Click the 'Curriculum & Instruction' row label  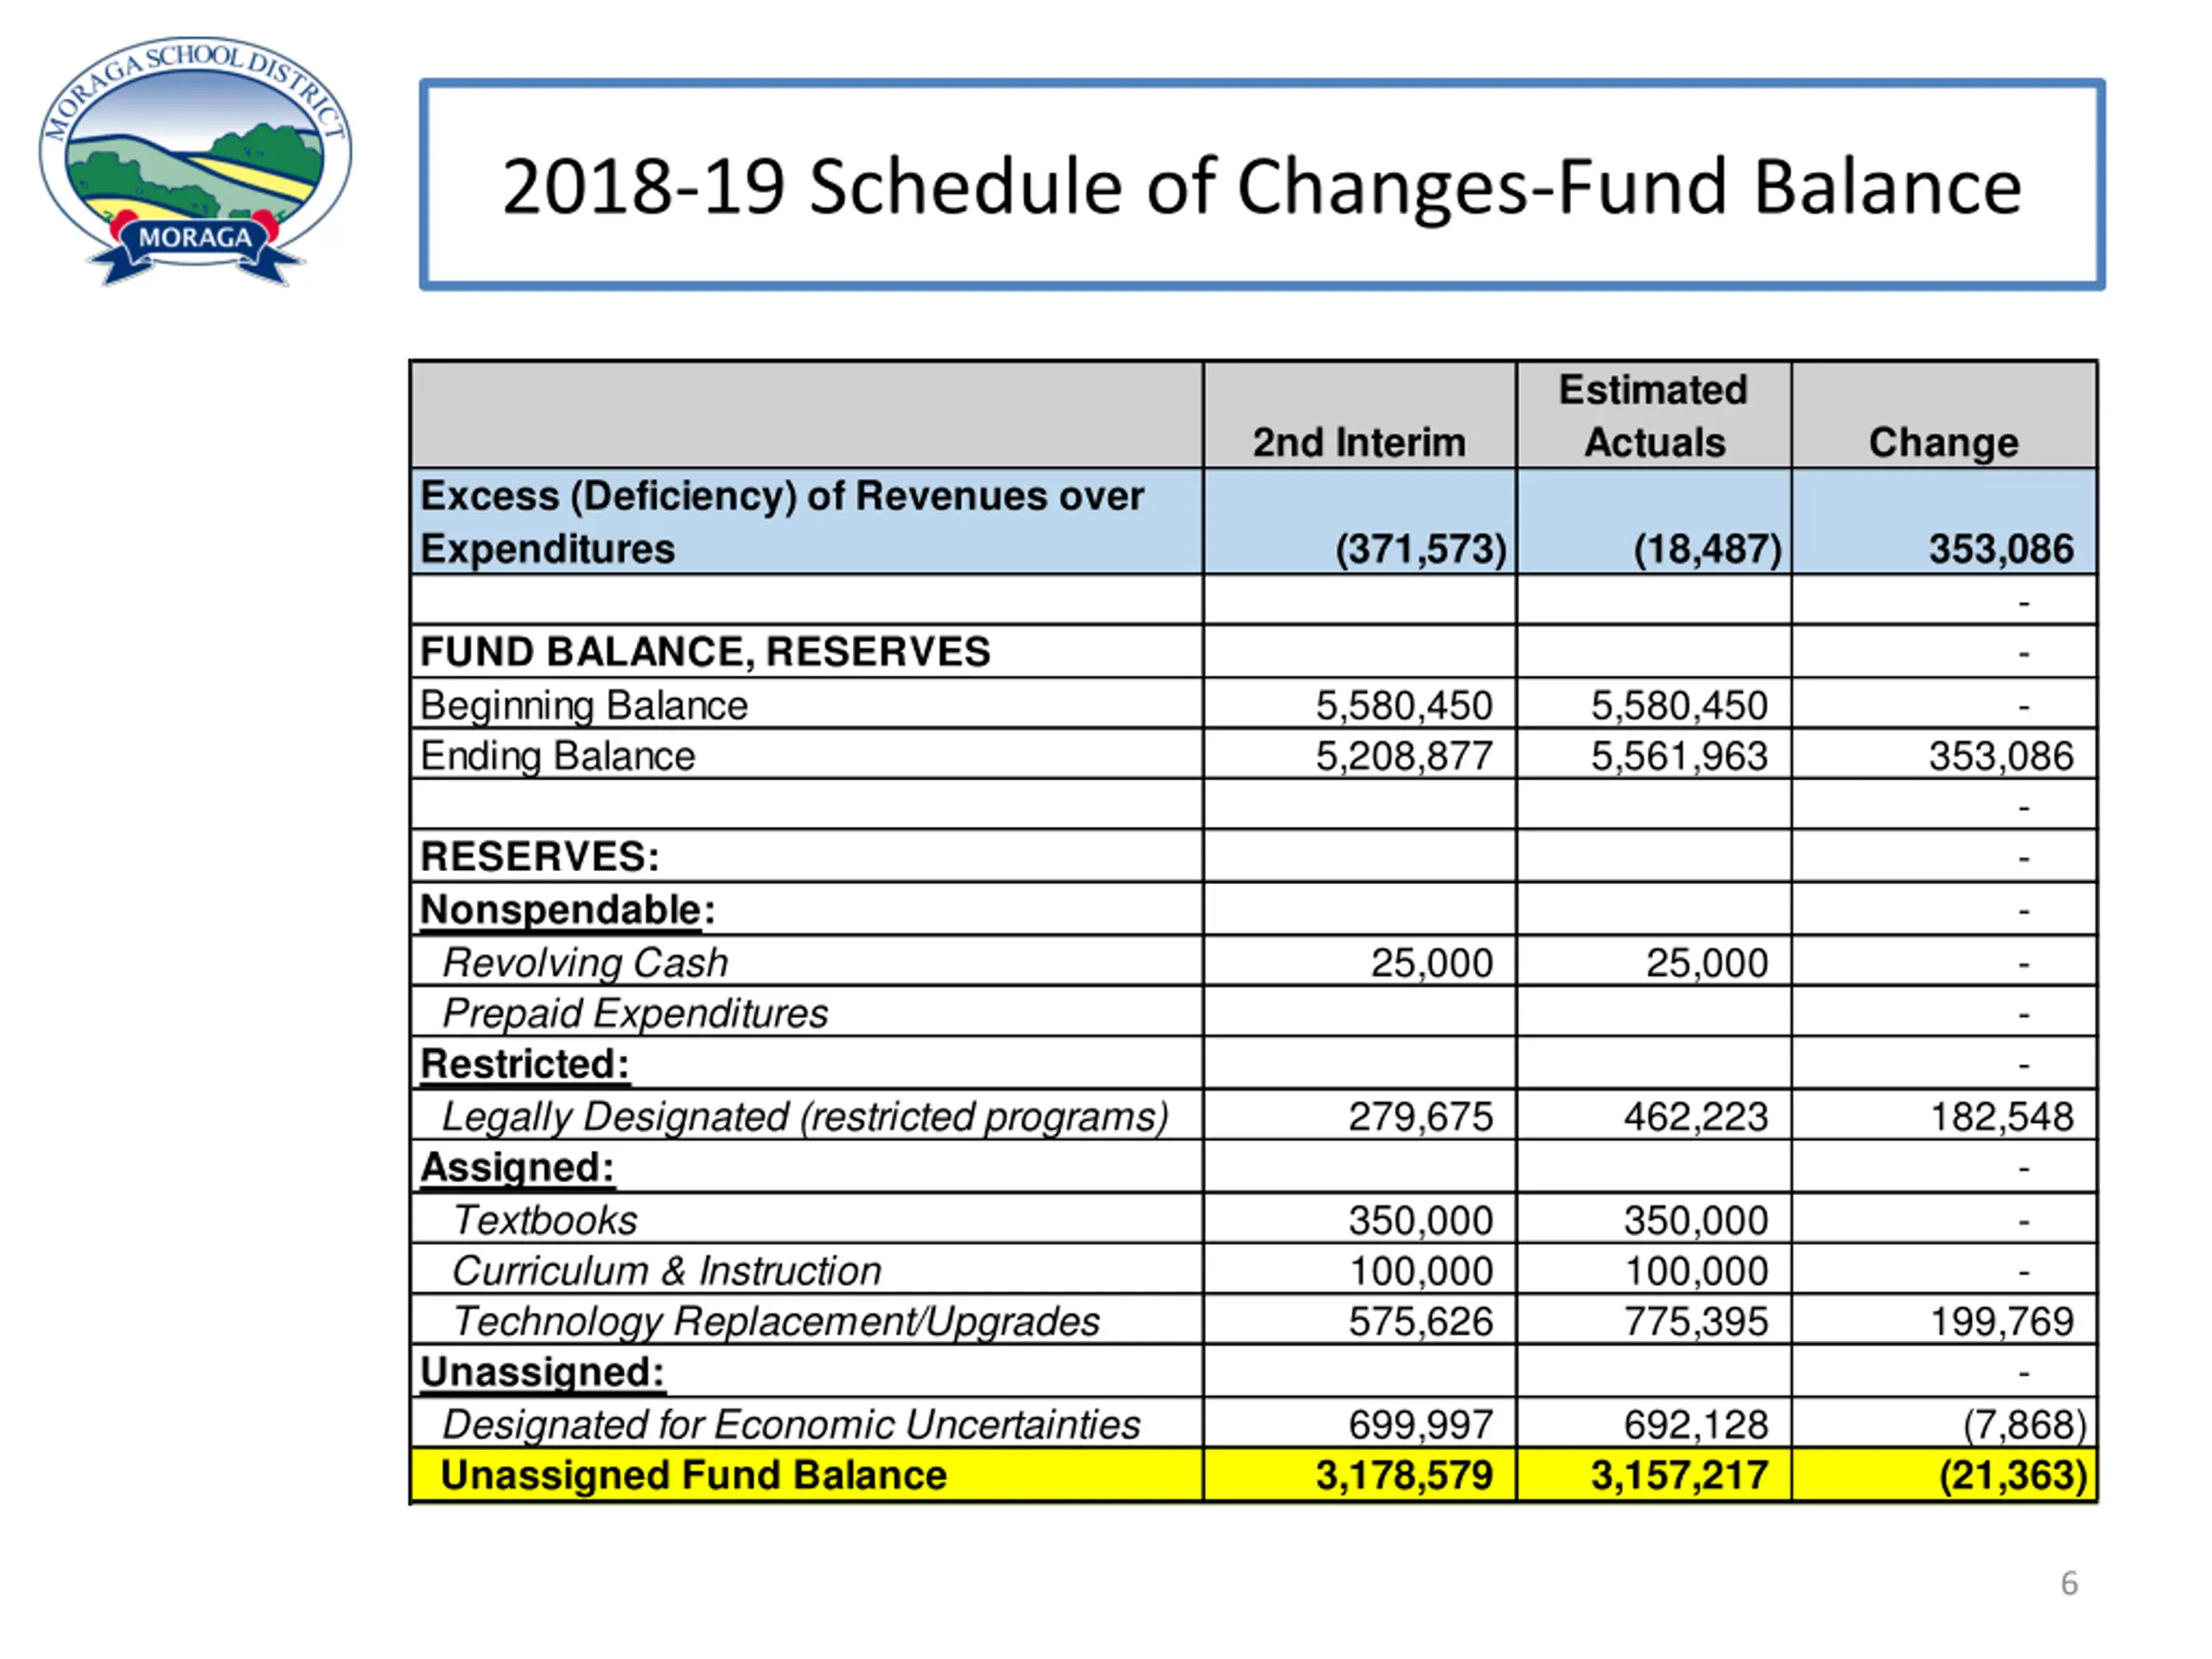coord(667,1271)
